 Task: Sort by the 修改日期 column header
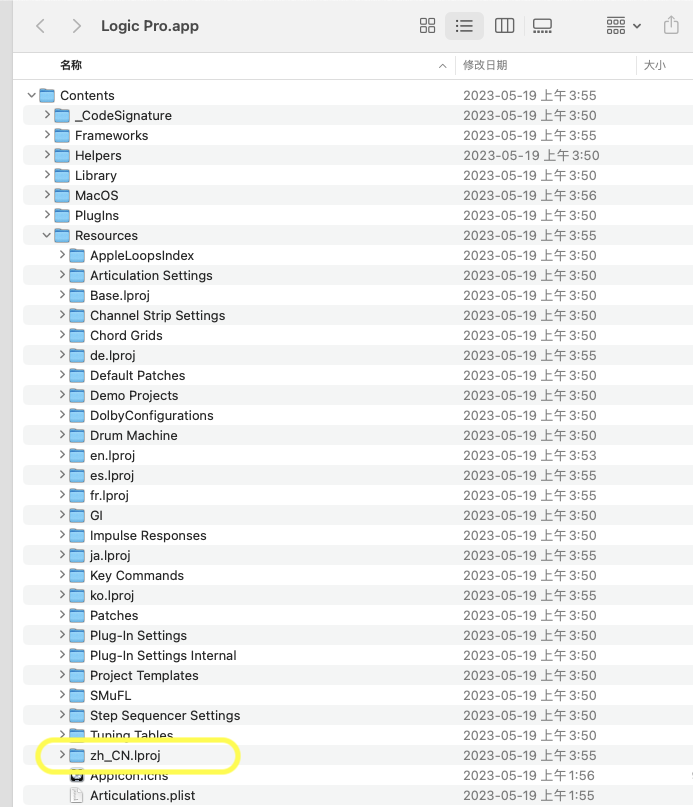pos(485,65)
